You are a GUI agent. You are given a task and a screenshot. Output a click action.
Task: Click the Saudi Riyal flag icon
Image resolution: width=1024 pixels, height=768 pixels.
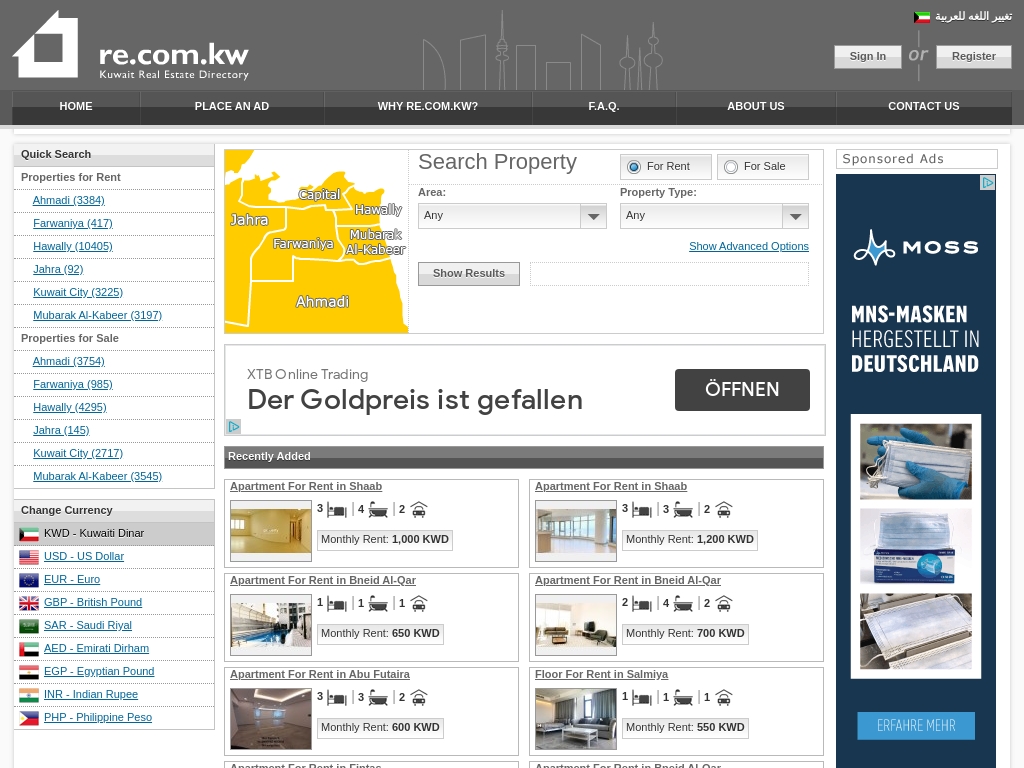click(29, 626)
